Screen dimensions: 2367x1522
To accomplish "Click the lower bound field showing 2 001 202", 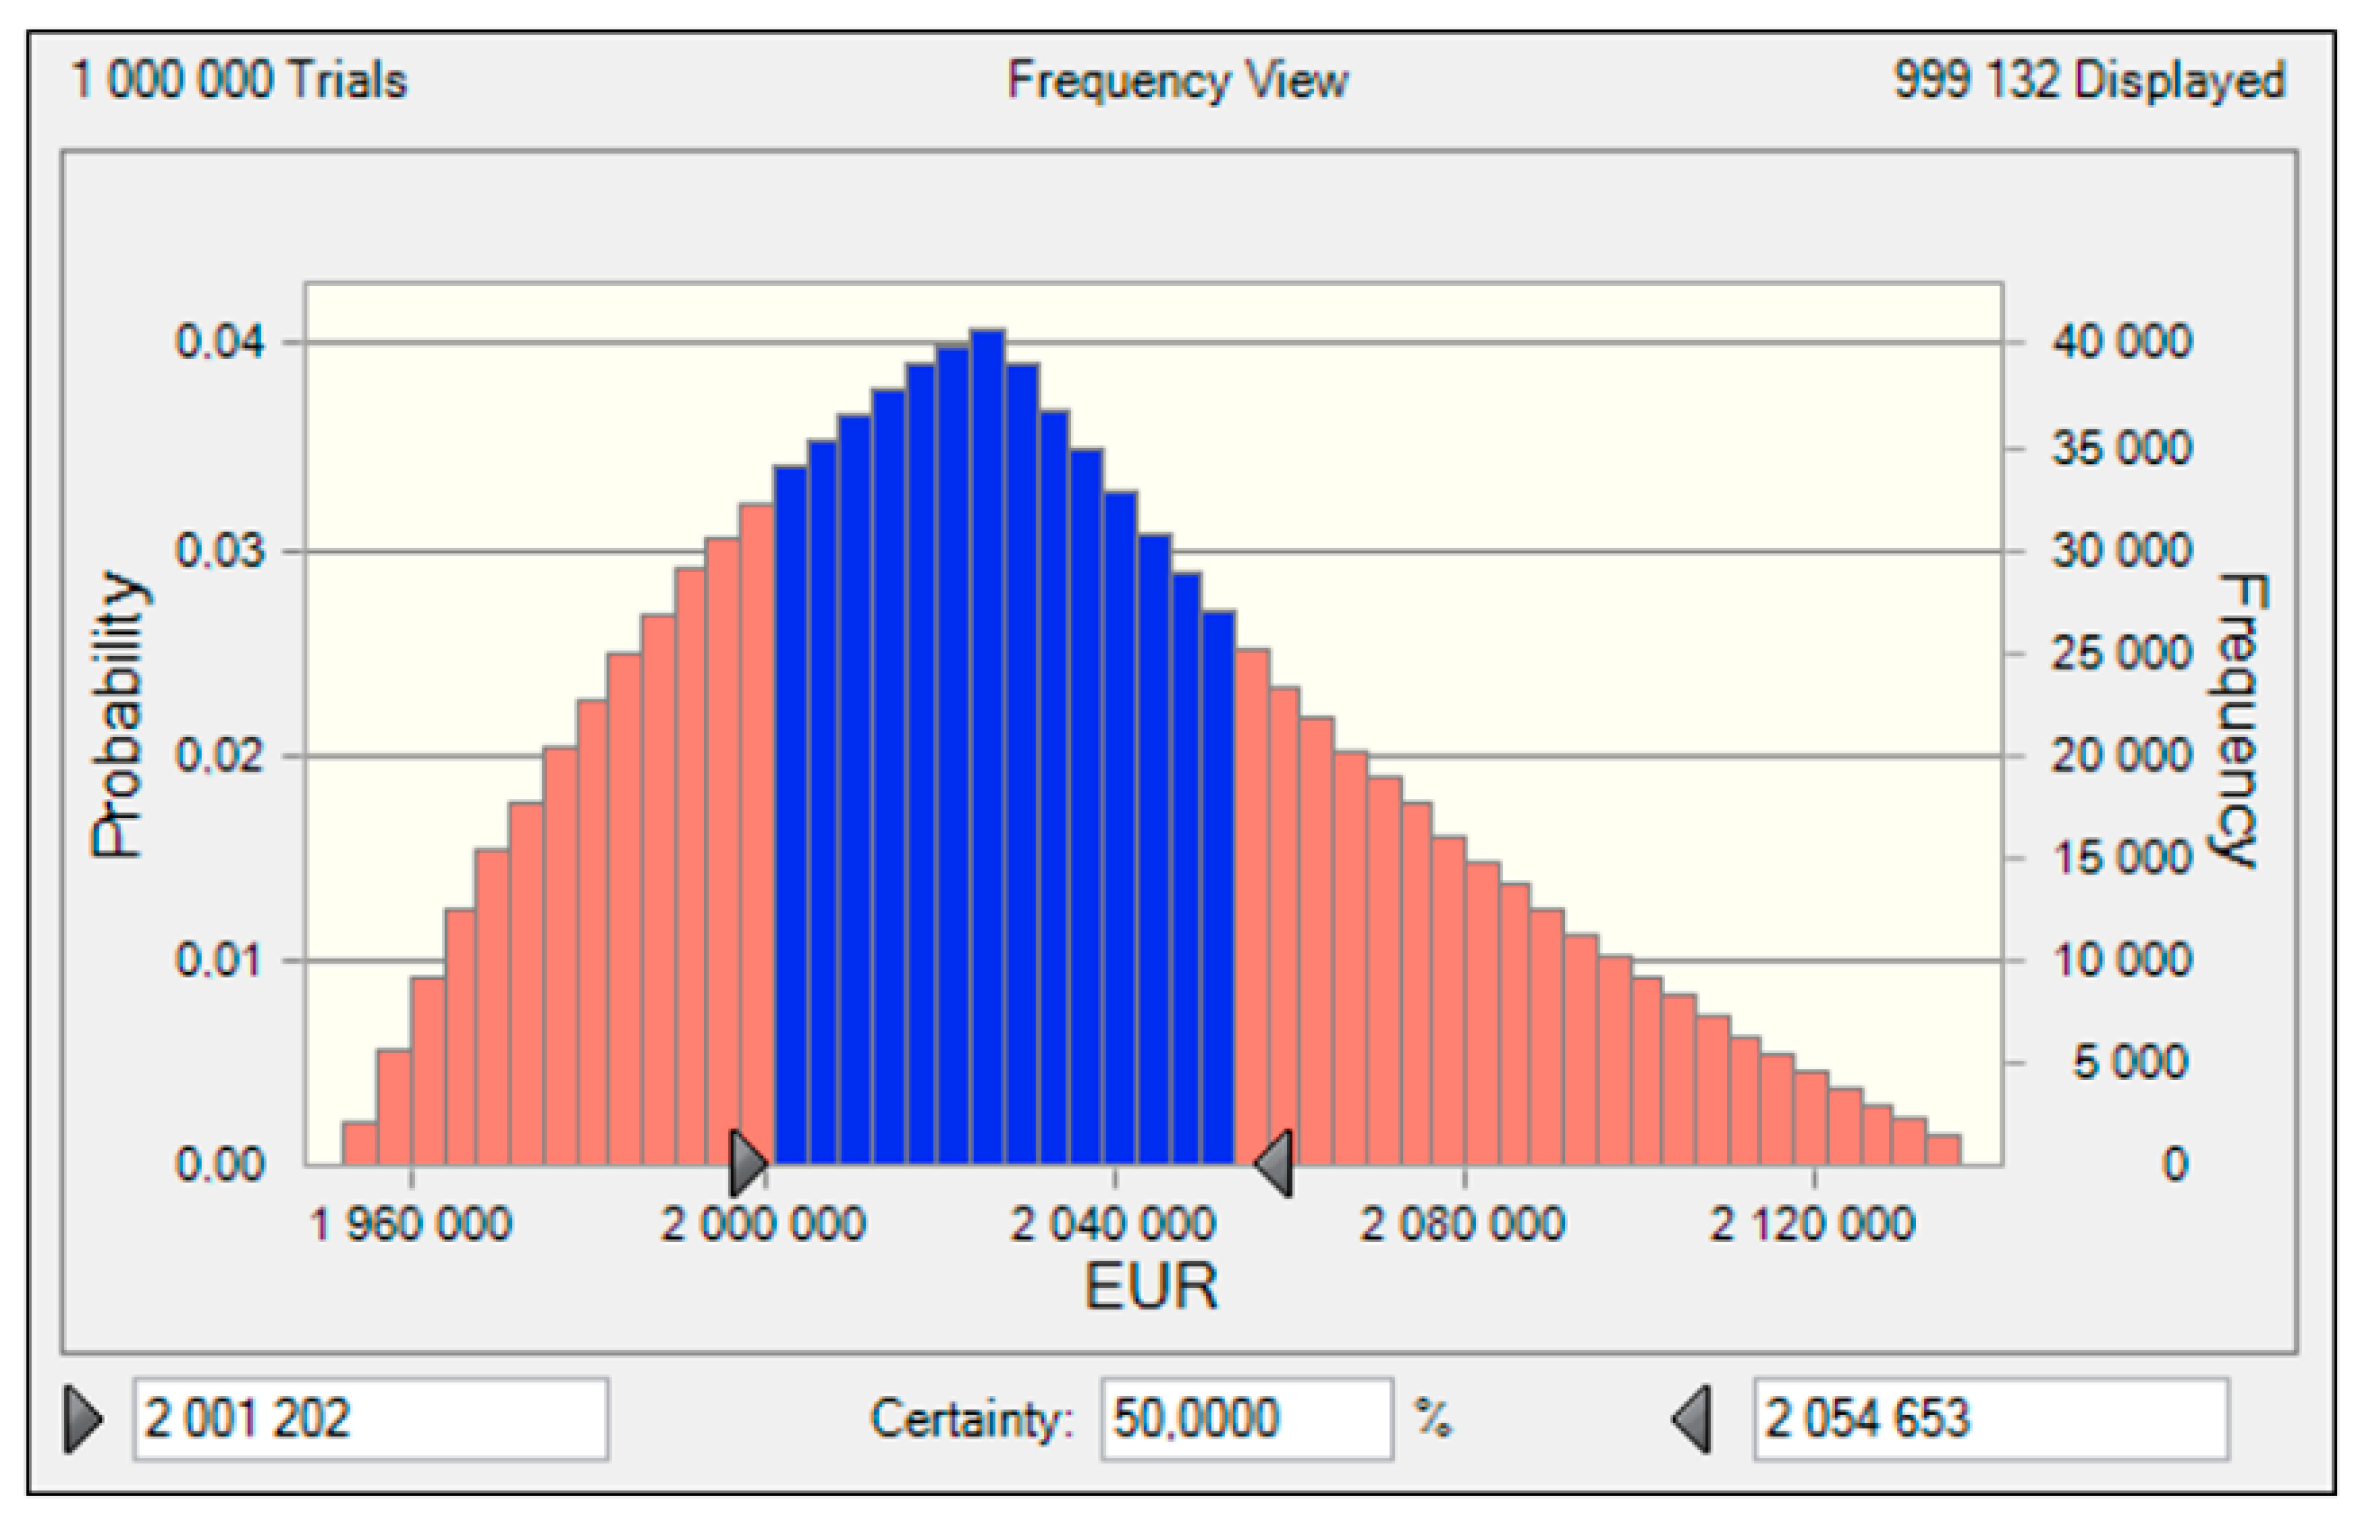I will coord(370,1418).
